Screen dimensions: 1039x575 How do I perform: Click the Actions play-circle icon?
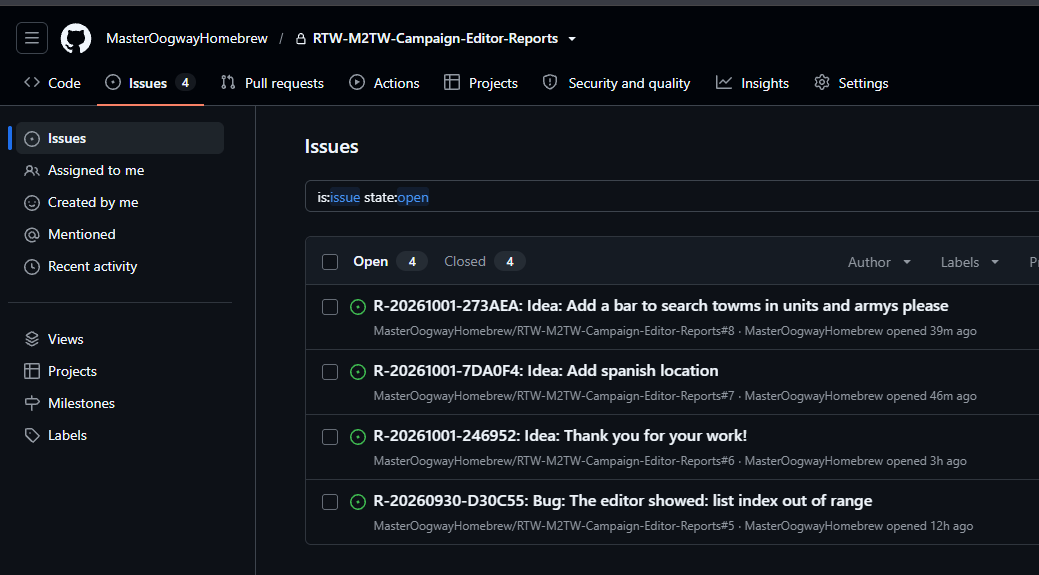(x=357, y=82)
